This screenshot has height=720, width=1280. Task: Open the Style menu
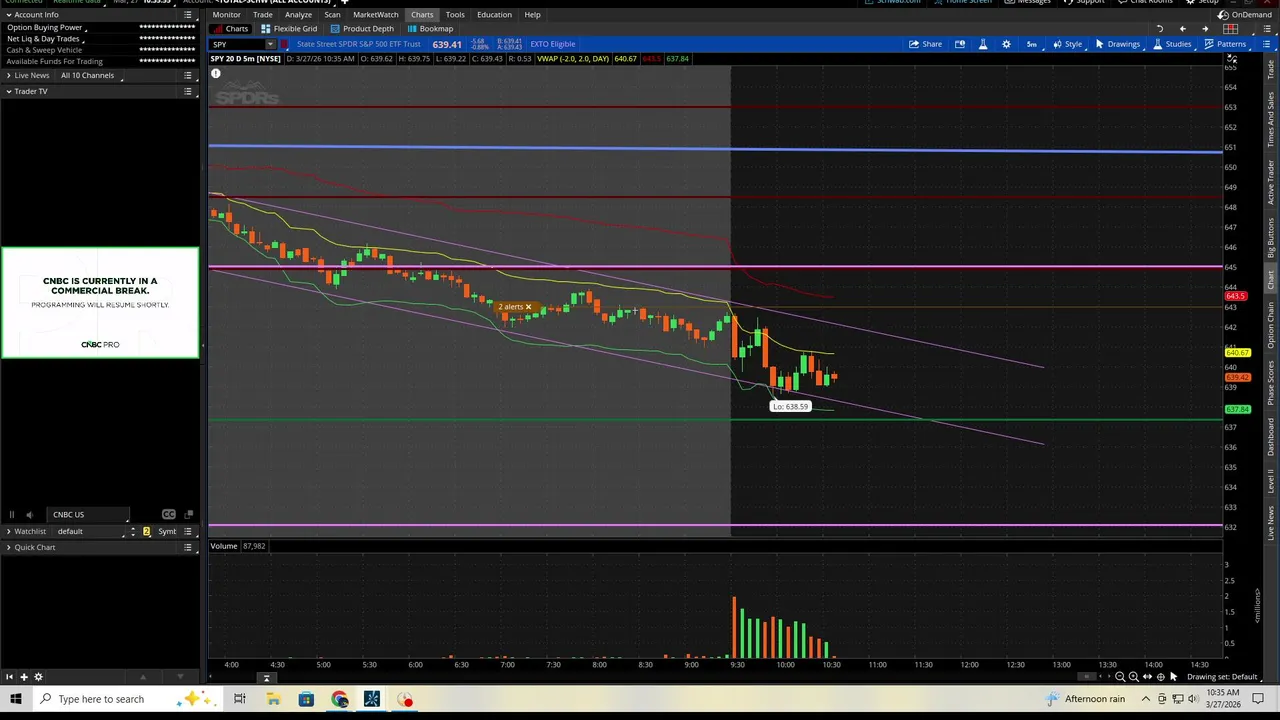click(1067, 44)
